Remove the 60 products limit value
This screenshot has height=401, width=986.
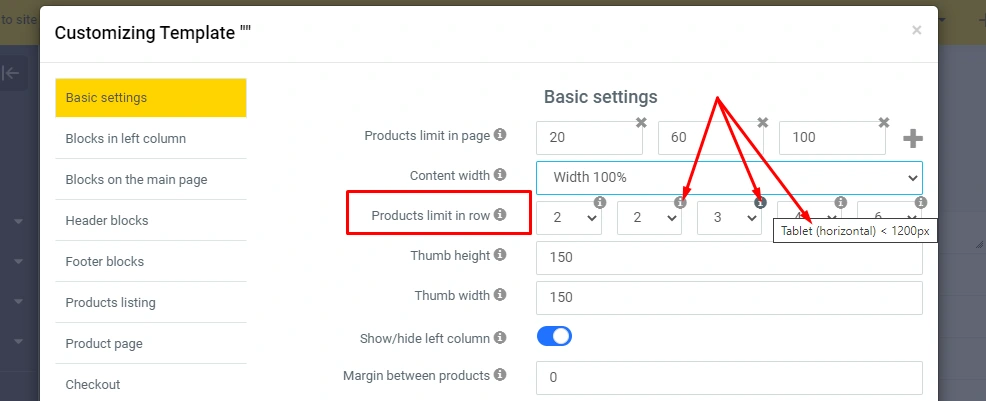click(763, 122)
